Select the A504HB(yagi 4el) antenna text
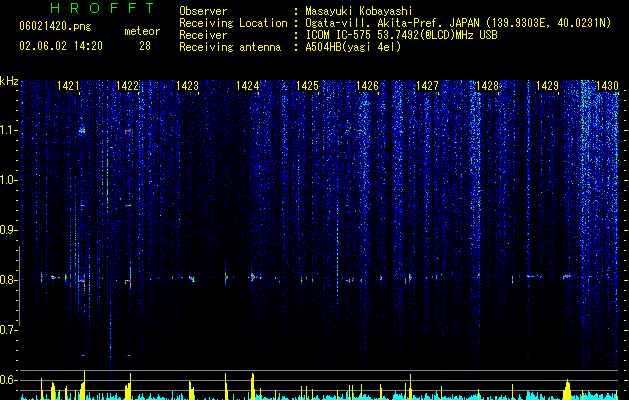This screenshot has width=629, height=400. [x=353, y=47]
